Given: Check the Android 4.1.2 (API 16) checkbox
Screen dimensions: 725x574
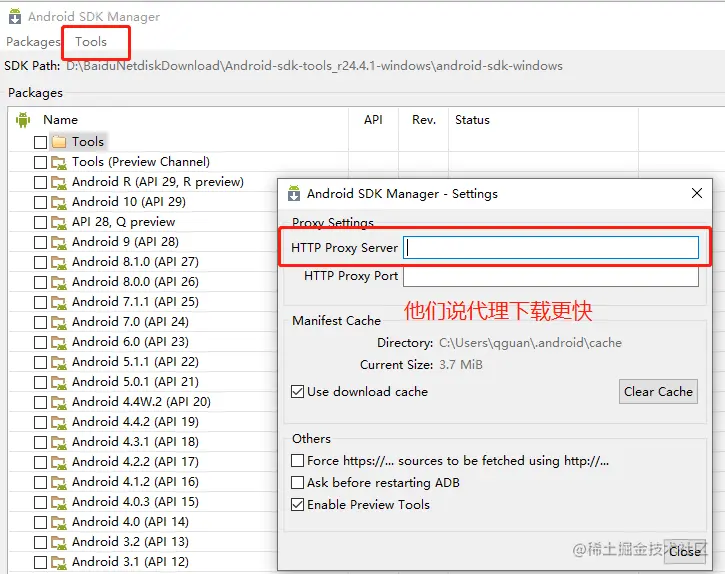Looking at the screenshot, I should click(40, 482).
